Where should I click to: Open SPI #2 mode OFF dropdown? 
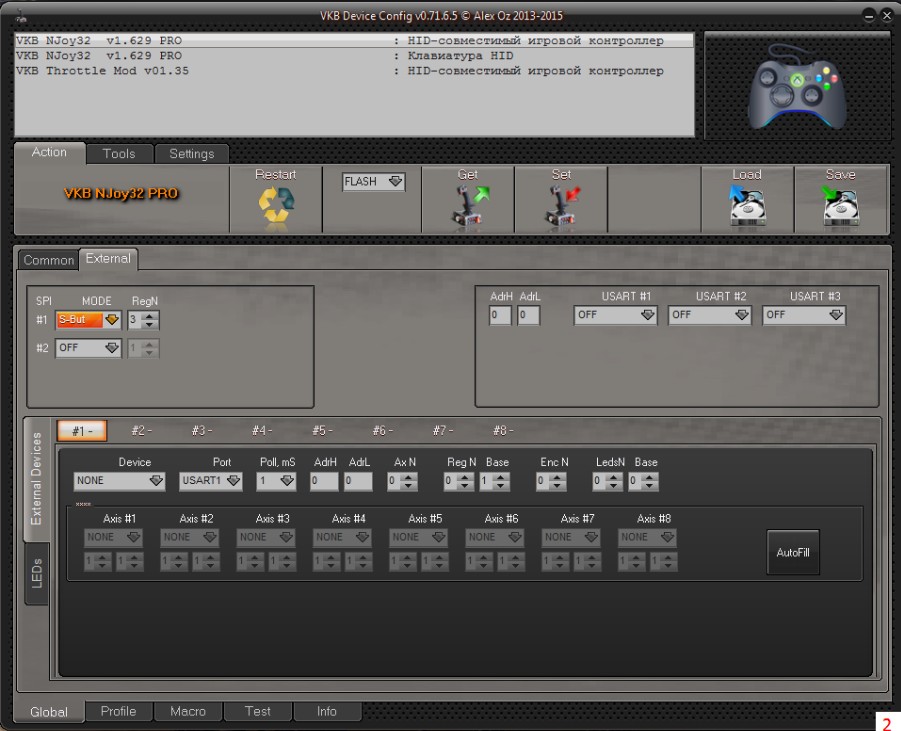click(88, 348)
